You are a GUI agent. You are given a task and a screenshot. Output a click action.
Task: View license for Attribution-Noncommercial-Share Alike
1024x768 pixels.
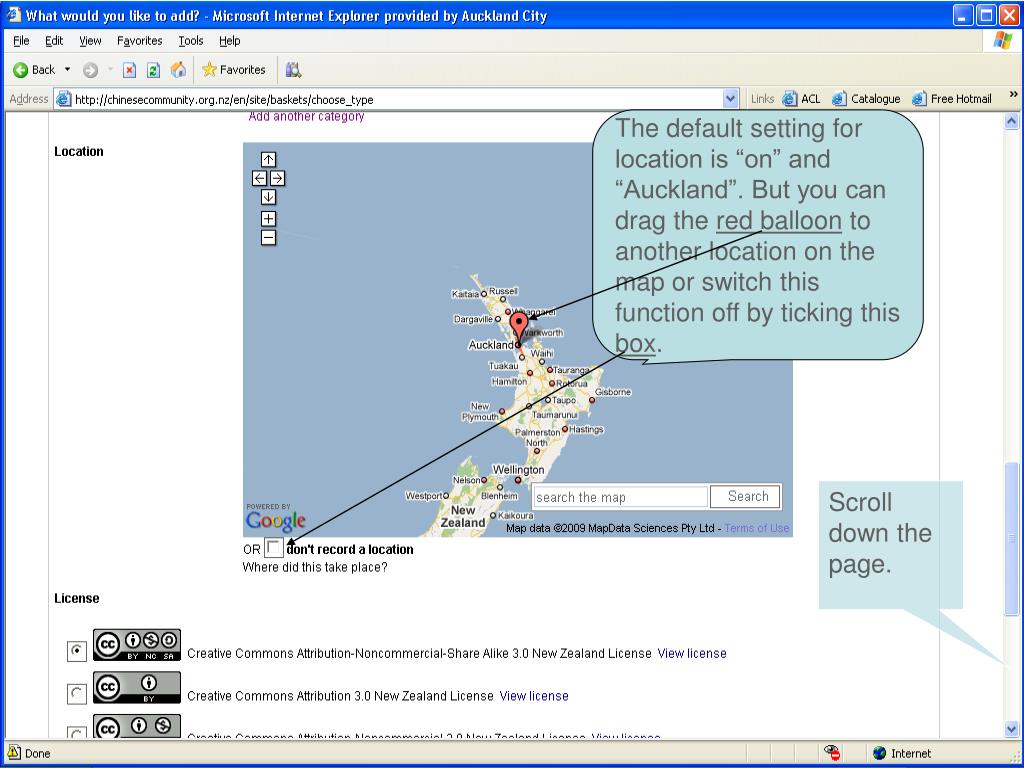coord(692,653)
